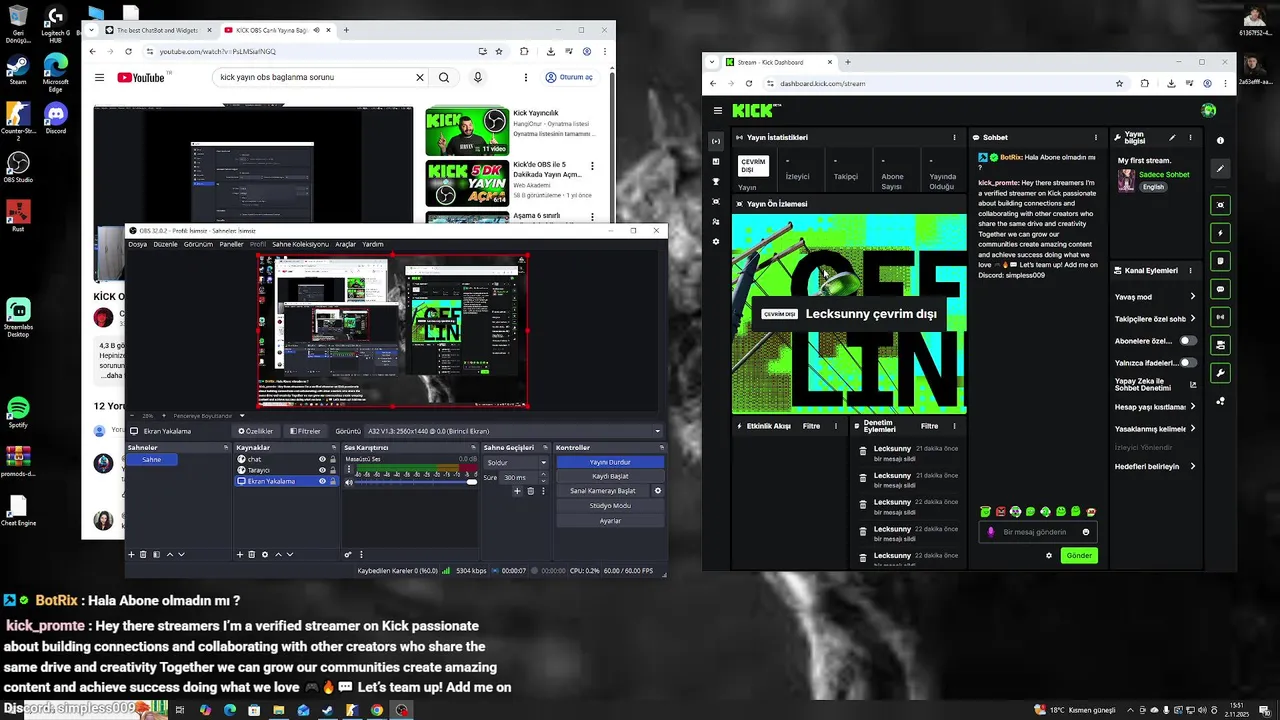Image resolution: width=1280 pixels, height=720 pixels.
Task: Add a new scene in OBS Sahneler
Action: [131, 554]
